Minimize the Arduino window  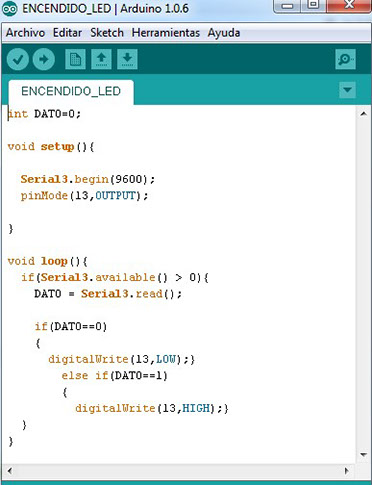tap(287, 6)
